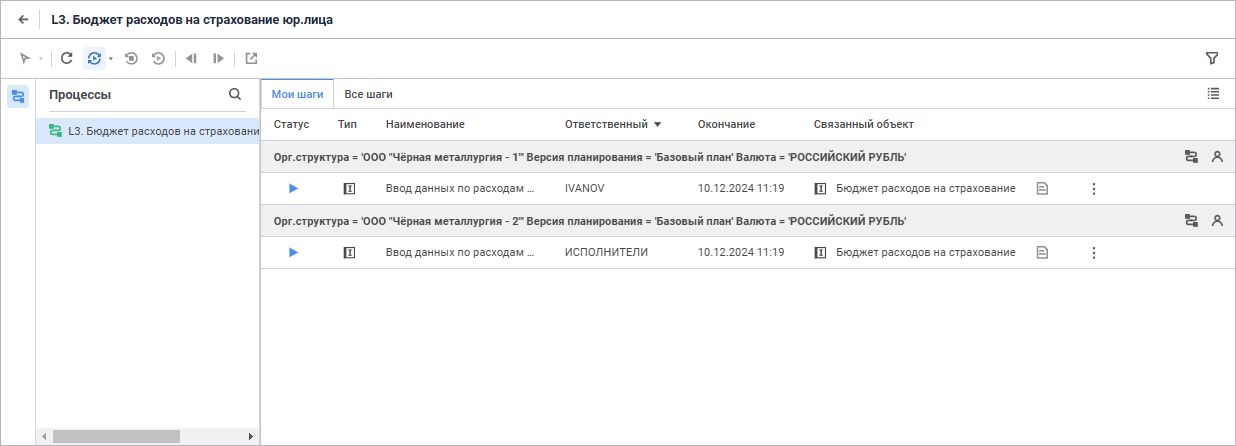The width and height of the screenshot is (1236, 446).
Task: Click the horizontal scrollbar in the Процессы panel
Action: point(116,436)
